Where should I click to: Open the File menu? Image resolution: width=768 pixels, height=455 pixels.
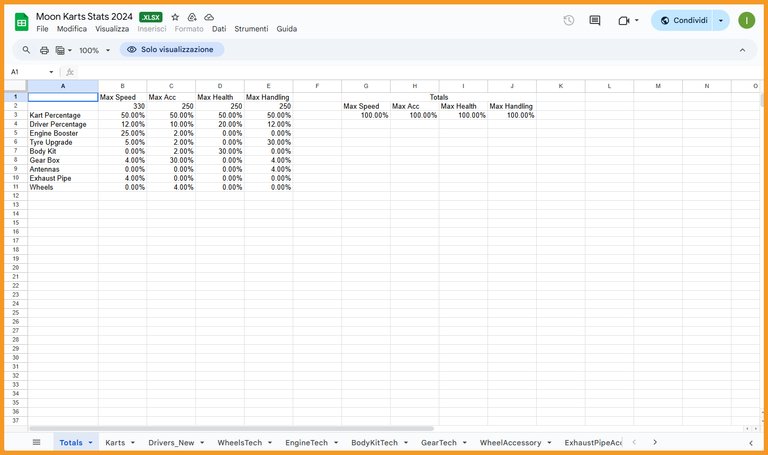click(x=43, y=29)
